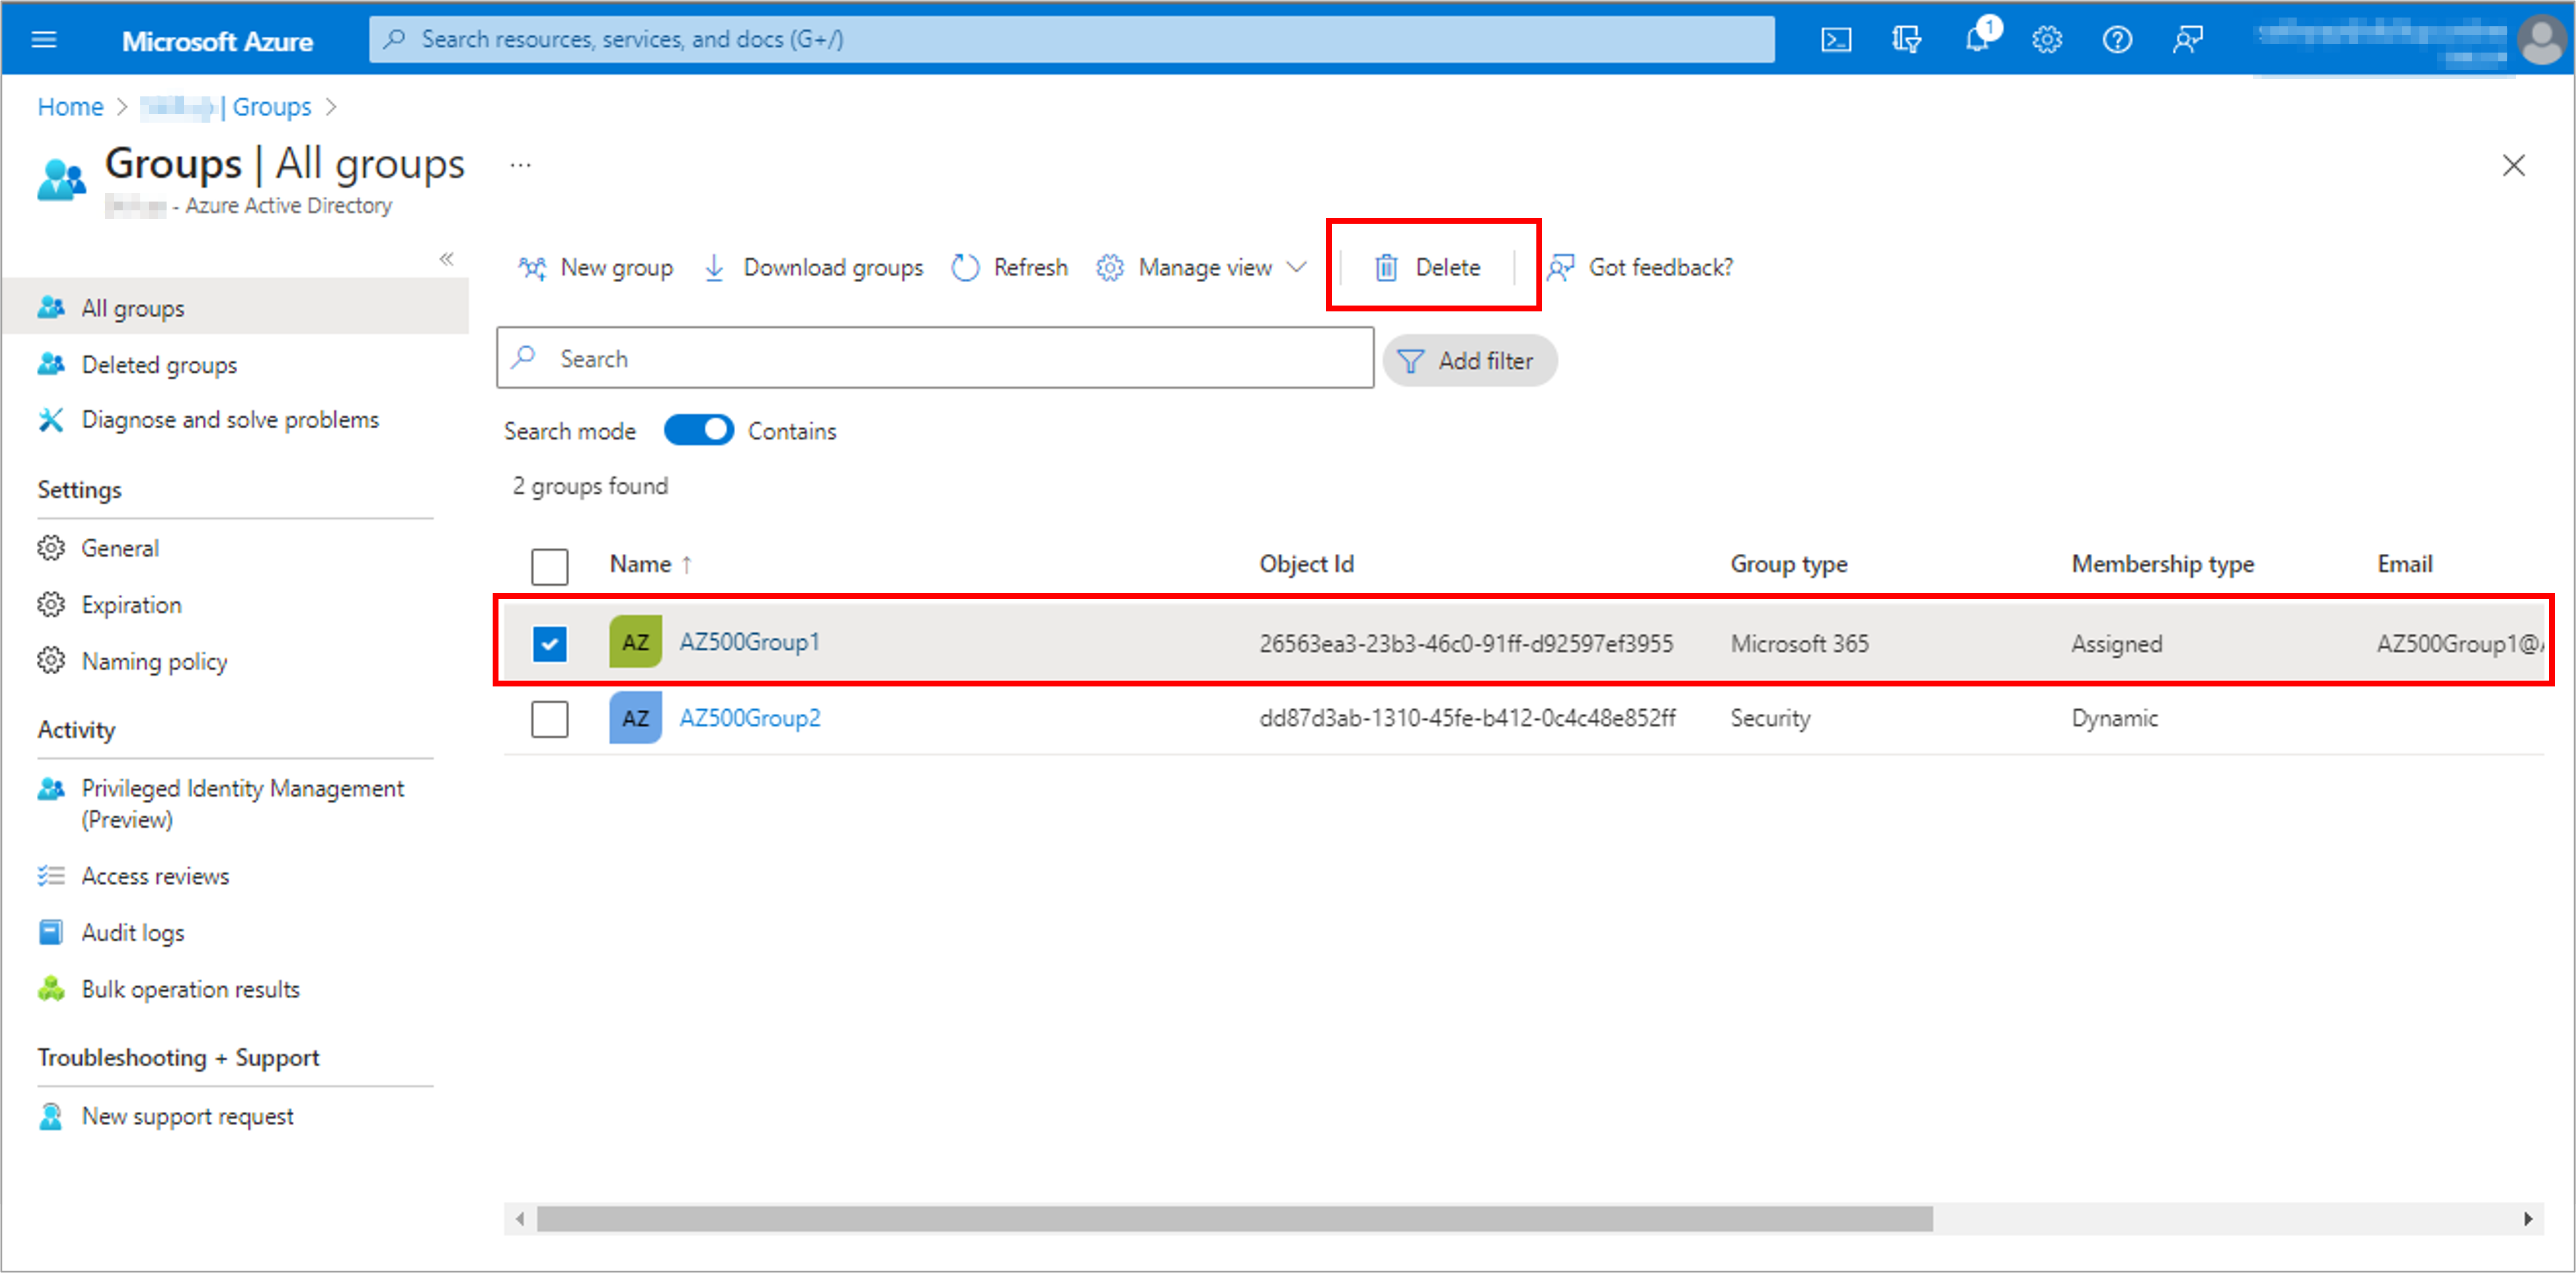This screenshot has height=1273, width=2576.
Task: Toggle the Search mode Contains switch
Action: (699, 431)
